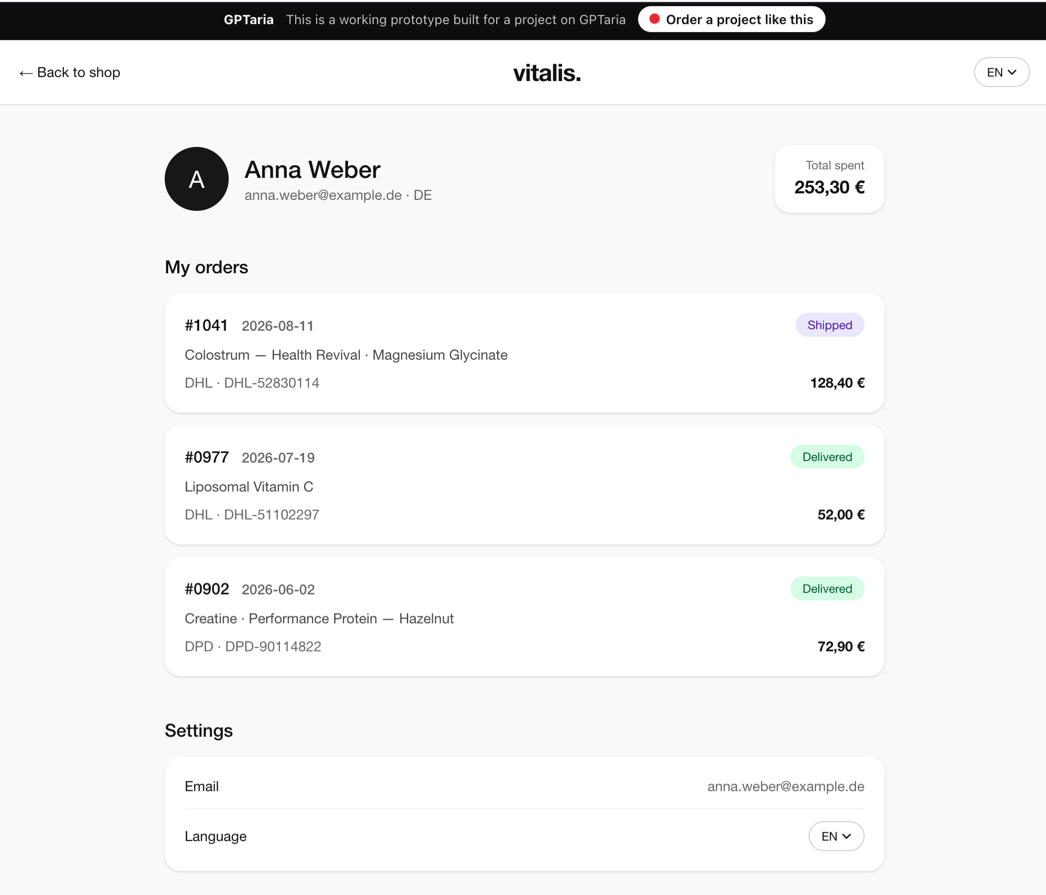
Task: Click tracking number DPD-90114822
Action: click(273, 646)
